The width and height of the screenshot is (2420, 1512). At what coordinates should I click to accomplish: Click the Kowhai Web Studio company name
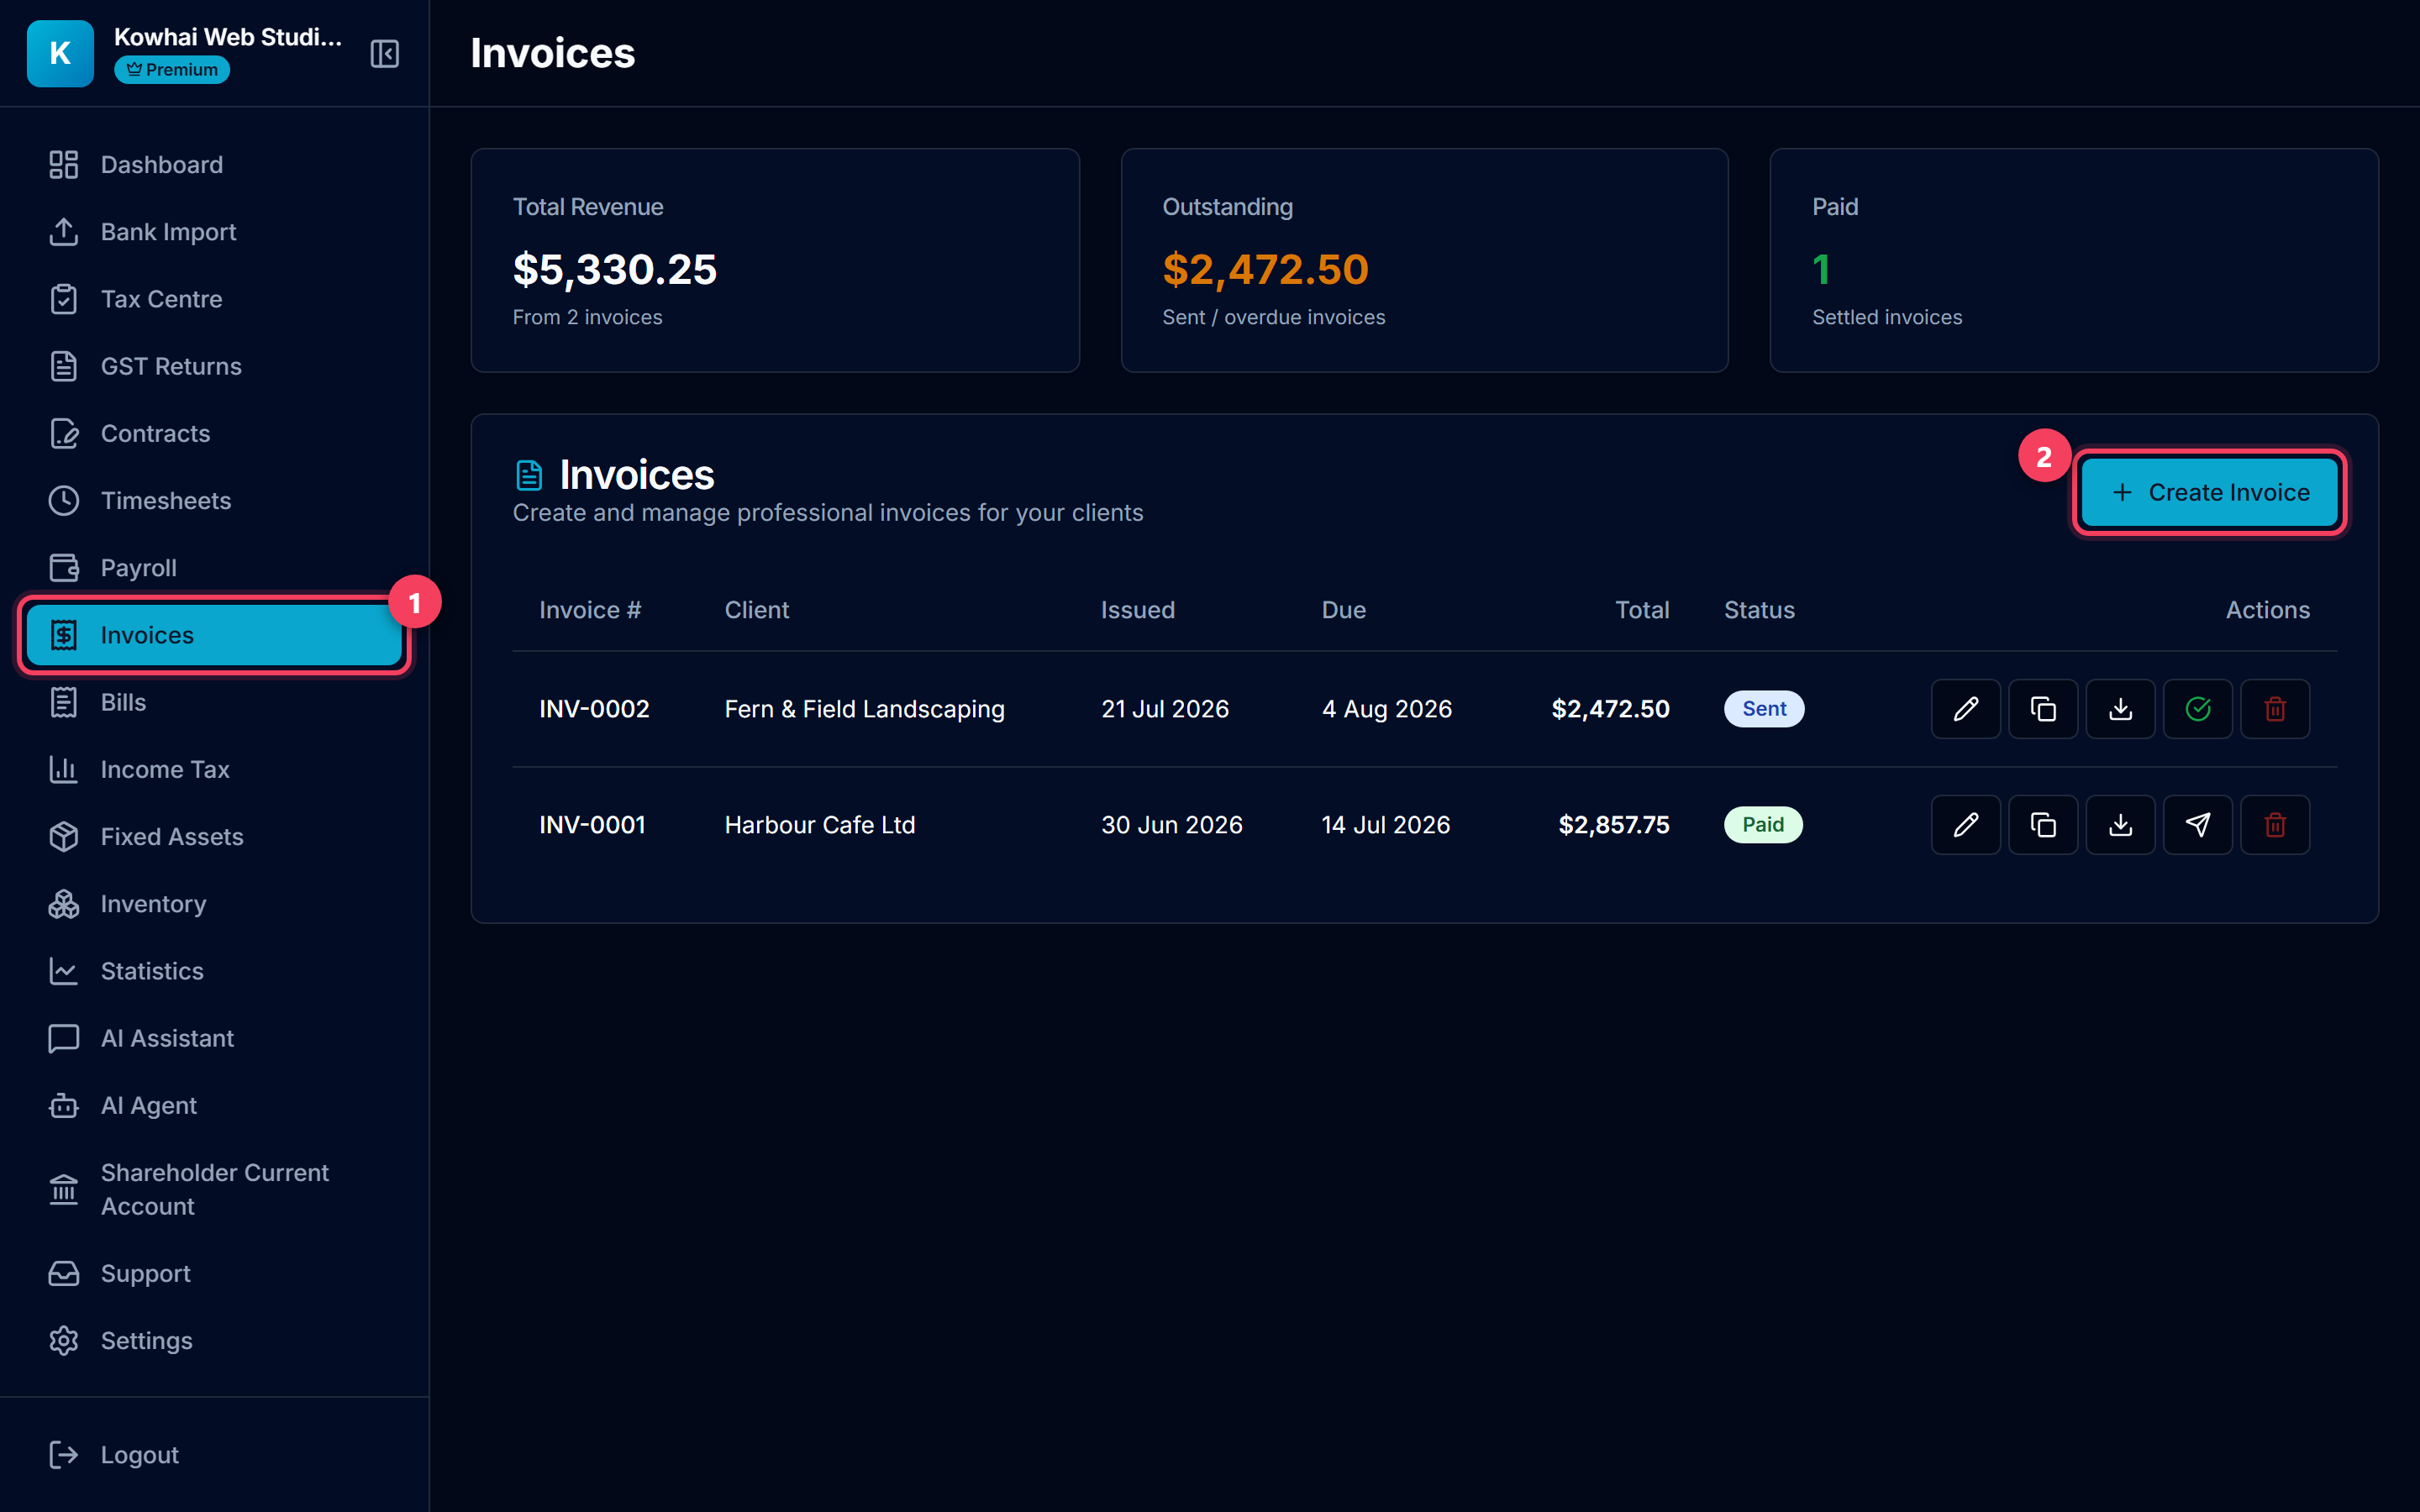(x=228, y=37)
